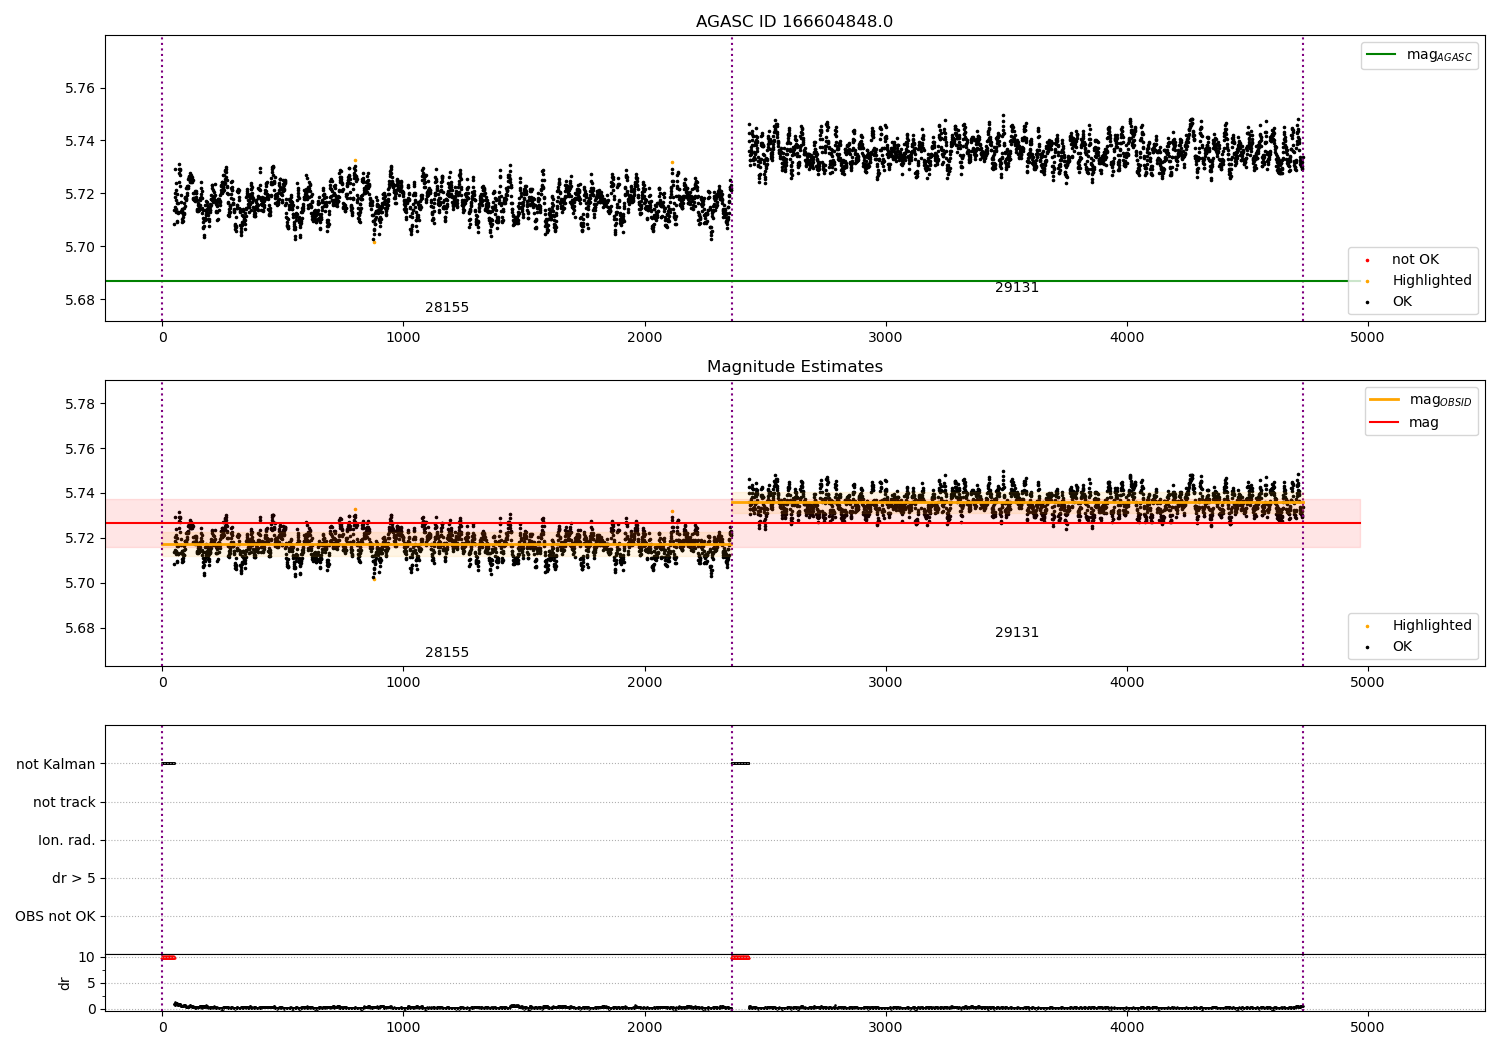Click "not OK" in the AGASC plot legend
Image resolution: width=1500 pixels, height=1050 pixels.
point(1415,260)
